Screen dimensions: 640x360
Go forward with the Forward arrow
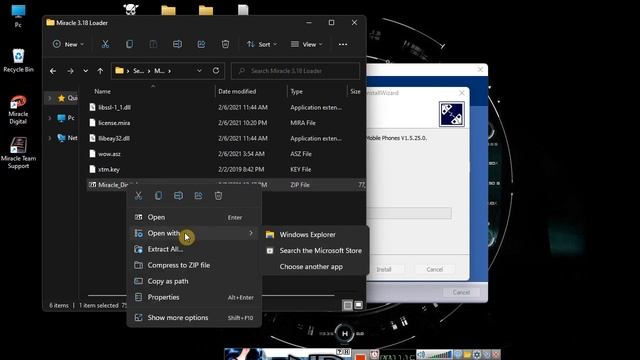(x=70, y=71)
